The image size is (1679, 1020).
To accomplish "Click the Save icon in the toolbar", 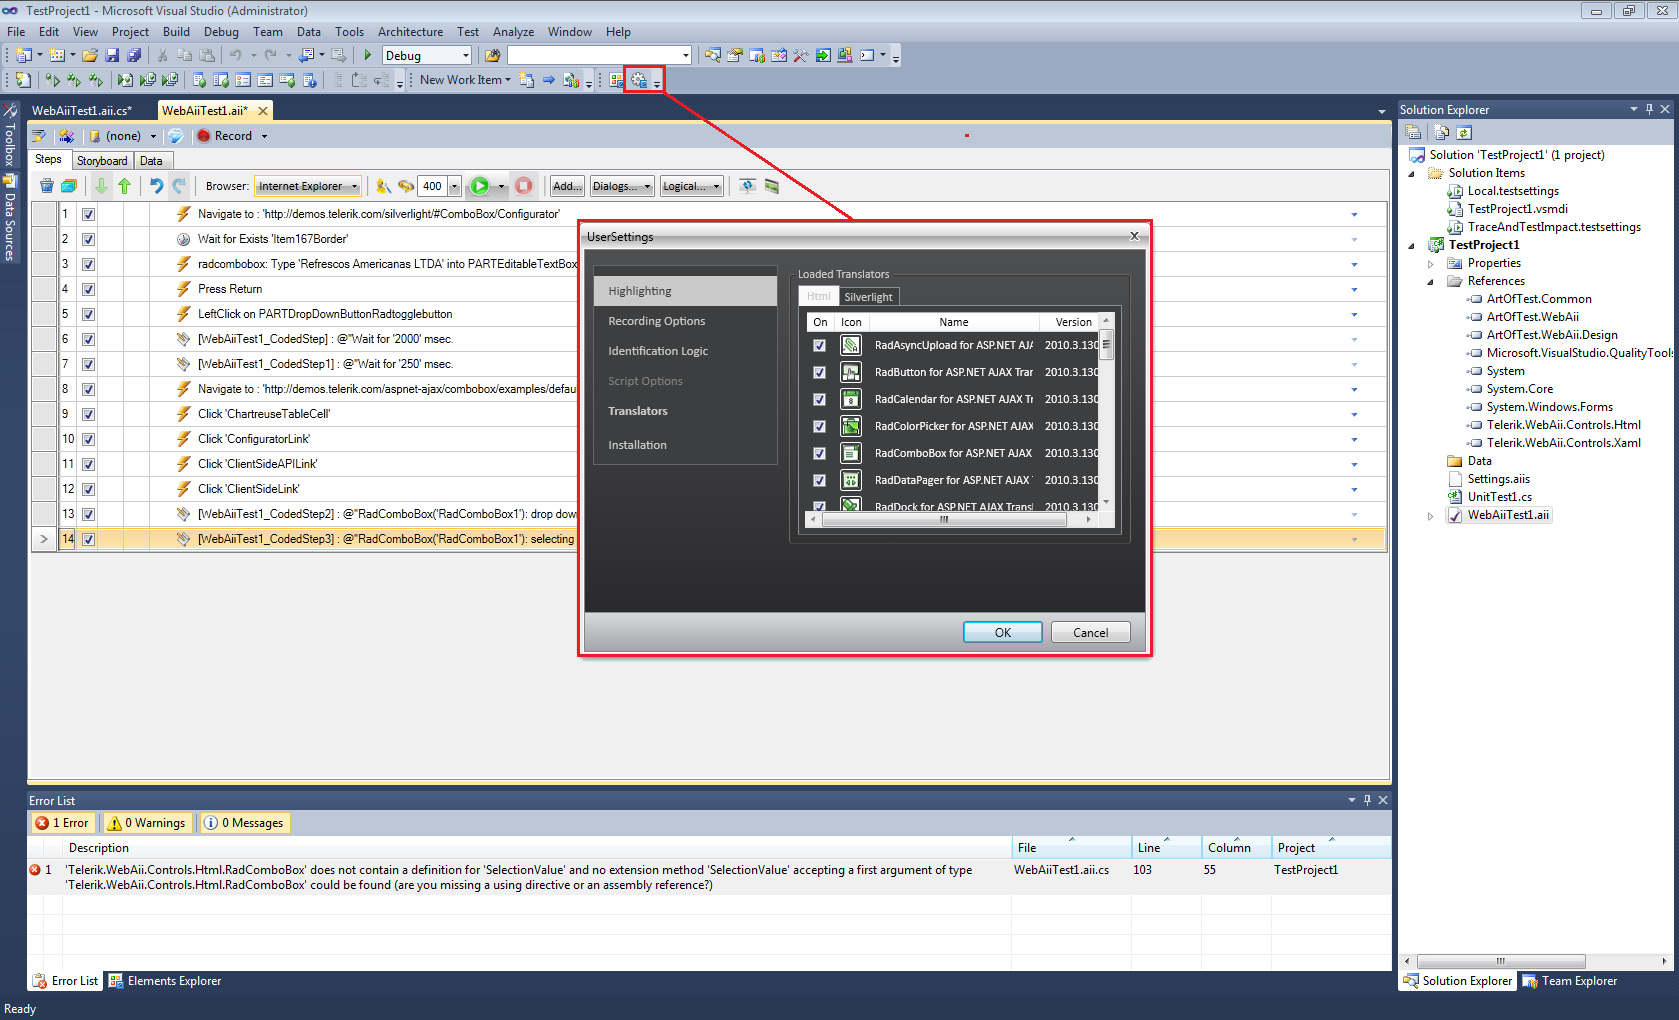I will (x=112, y=56).
